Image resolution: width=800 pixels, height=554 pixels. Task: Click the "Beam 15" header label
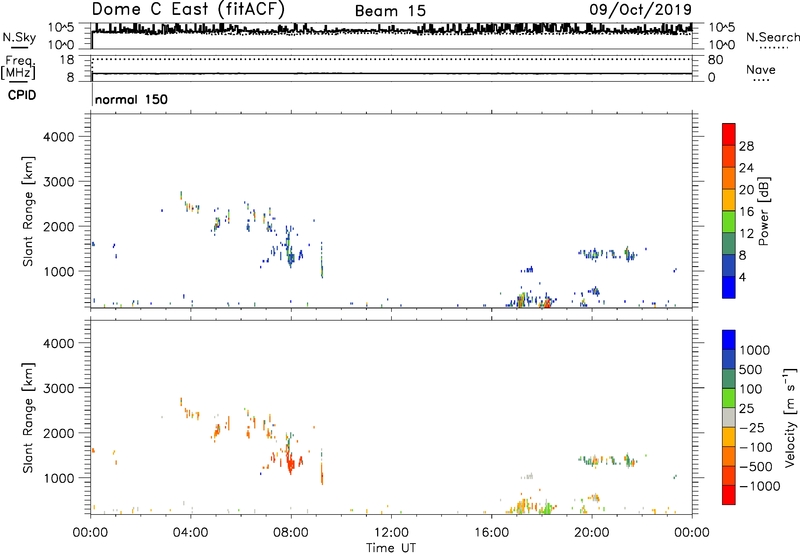390,11
